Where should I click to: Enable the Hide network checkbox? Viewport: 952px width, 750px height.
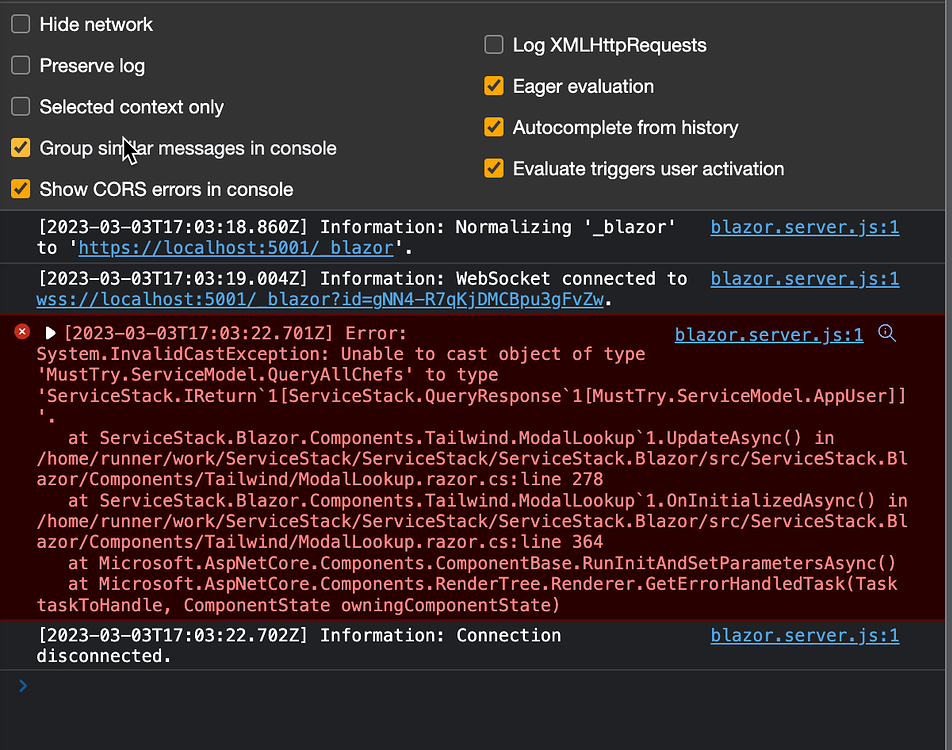21,24
